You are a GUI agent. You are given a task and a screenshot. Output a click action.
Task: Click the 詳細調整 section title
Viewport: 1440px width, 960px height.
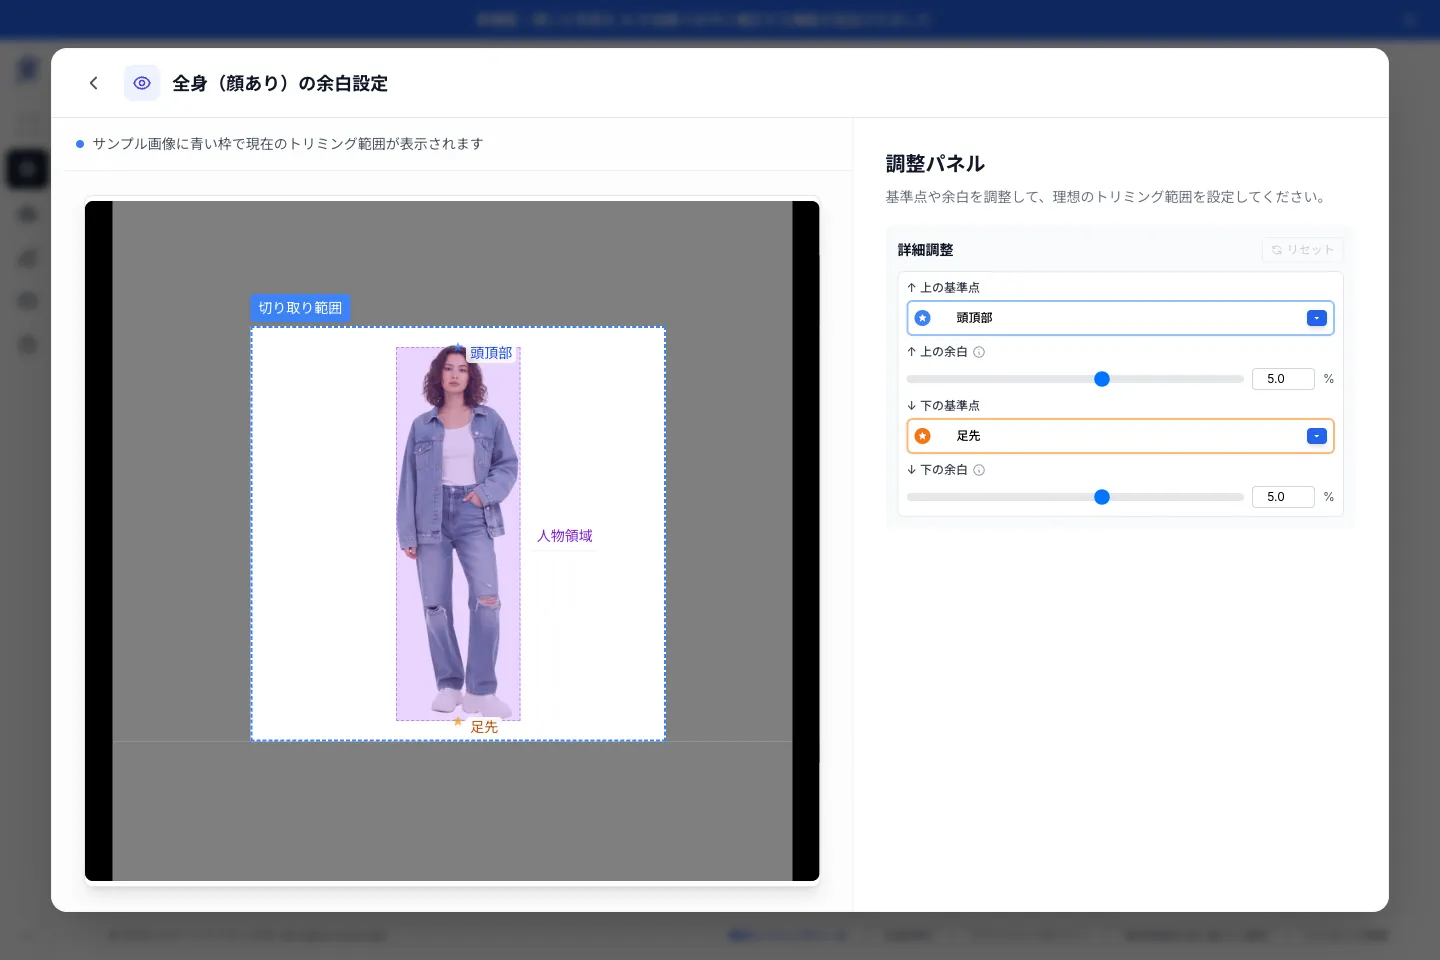coord(926,250)
